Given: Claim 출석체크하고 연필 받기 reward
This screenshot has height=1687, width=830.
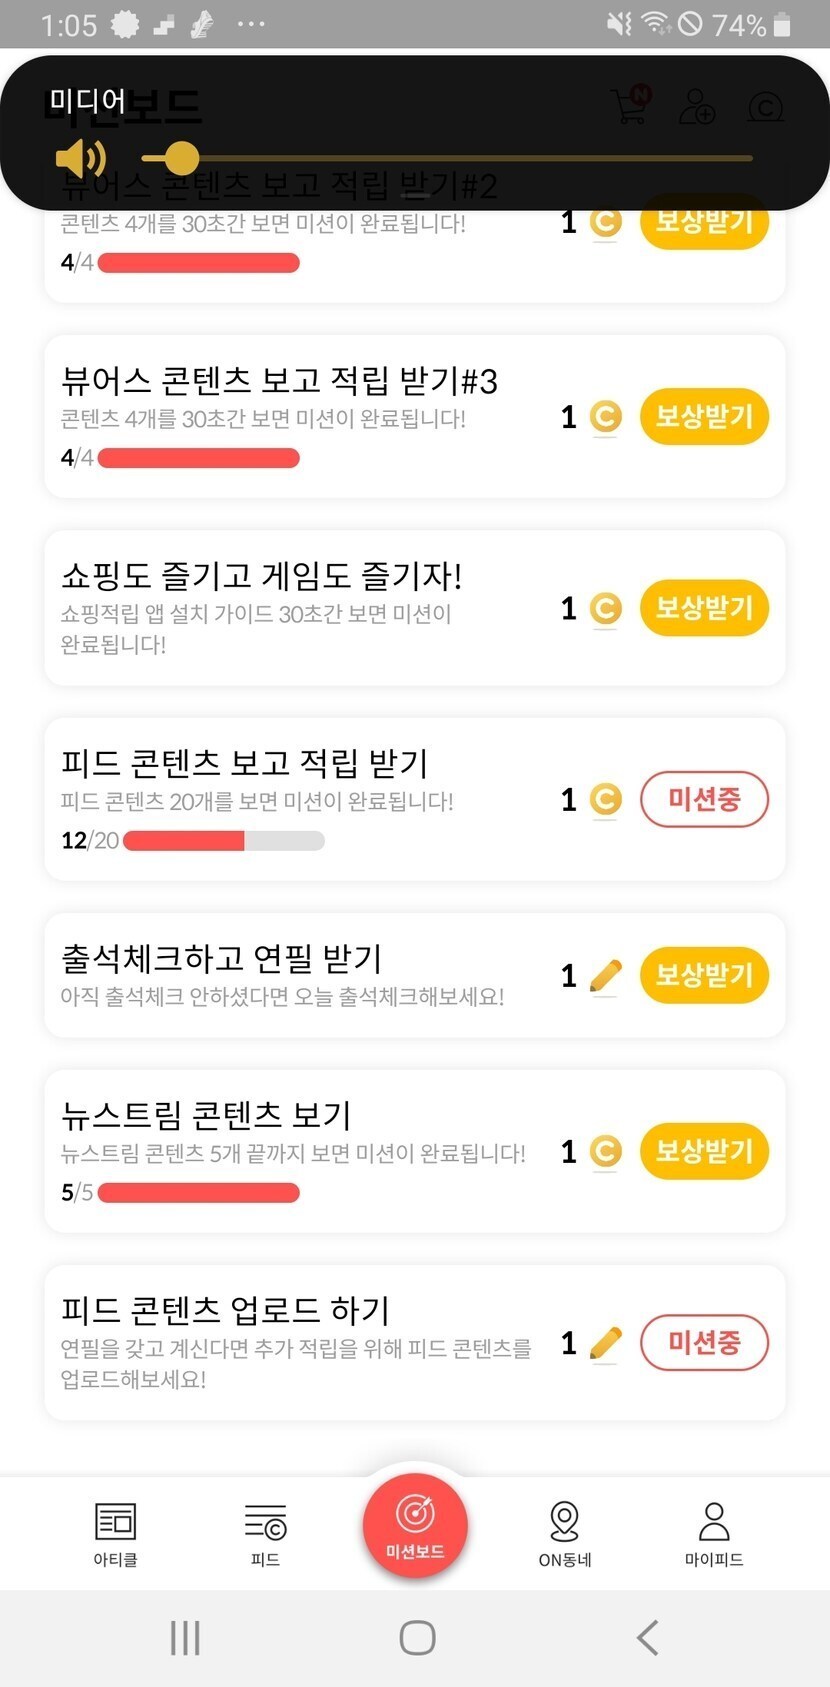Looking at the screenshot, I should click(x=704, y=975).
